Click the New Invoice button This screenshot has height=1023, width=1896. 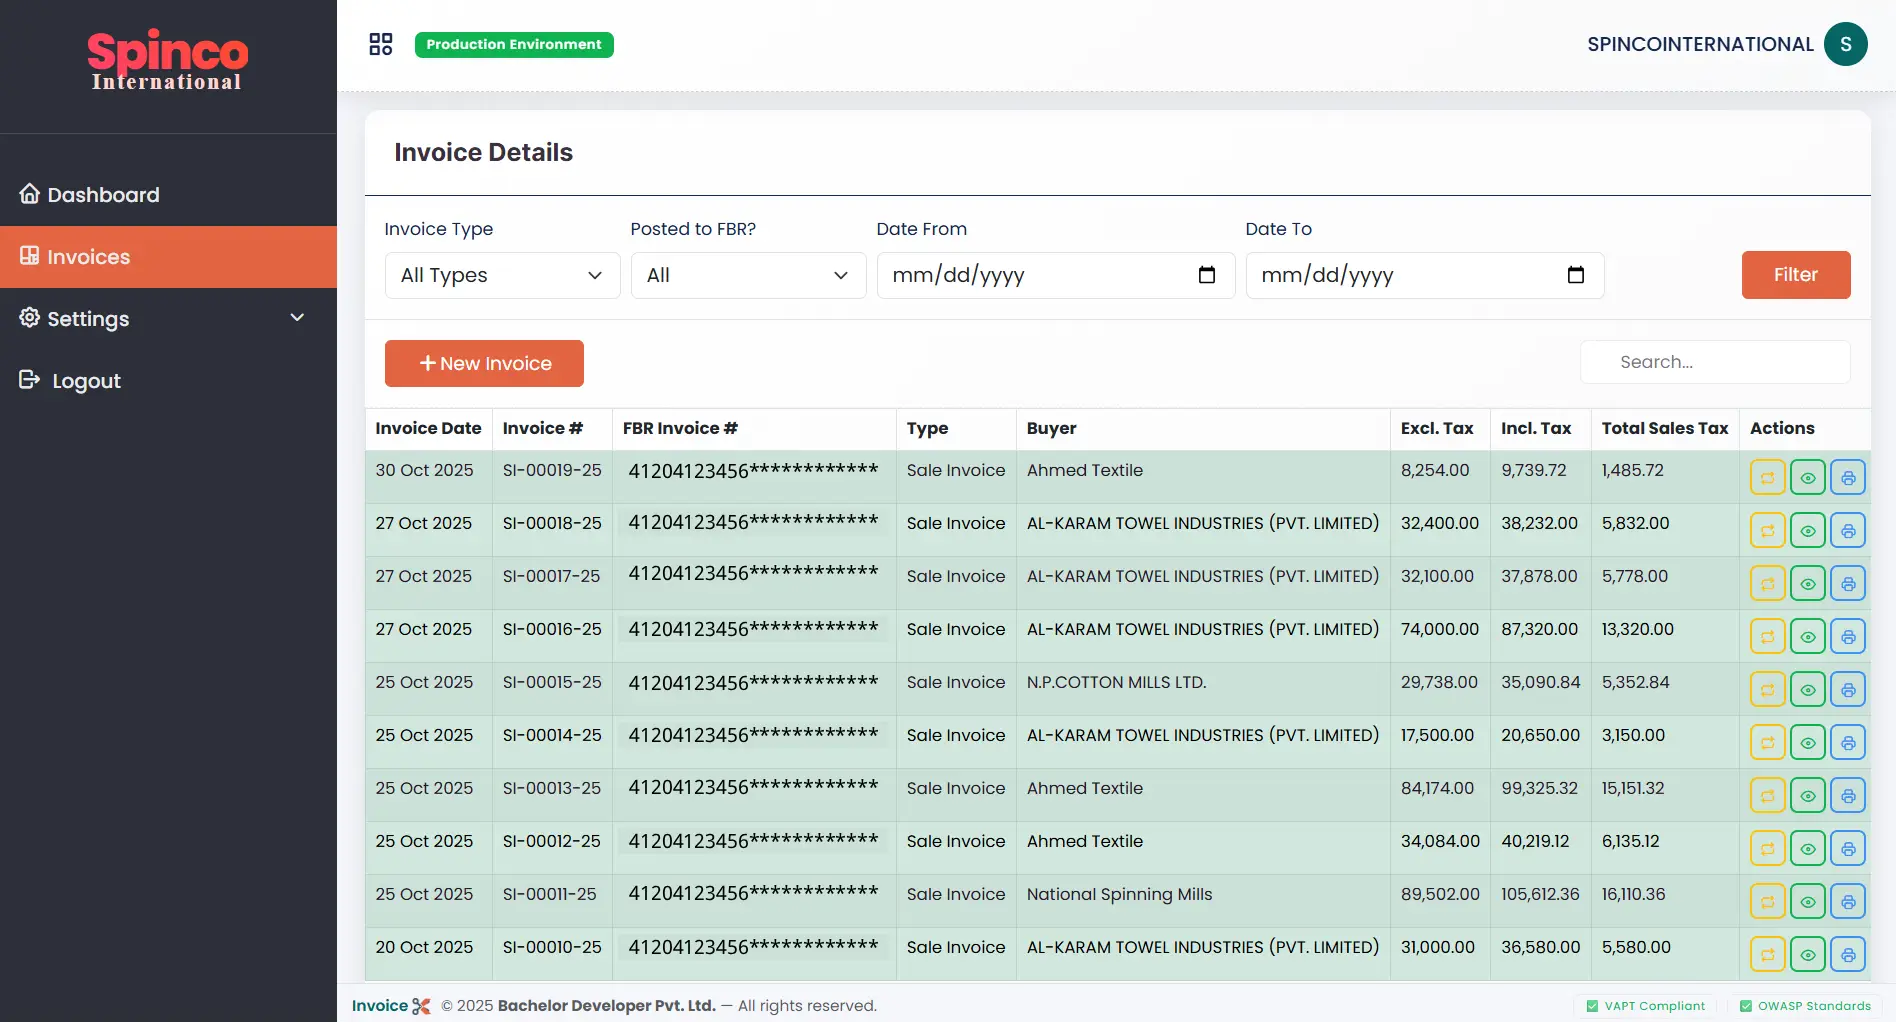coord(483,363)
